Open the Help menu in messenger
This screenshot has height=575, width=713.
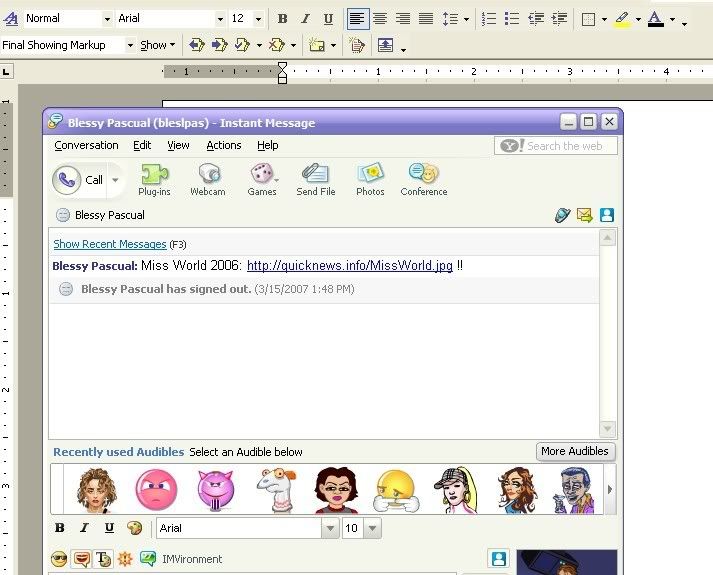point(267,145)
